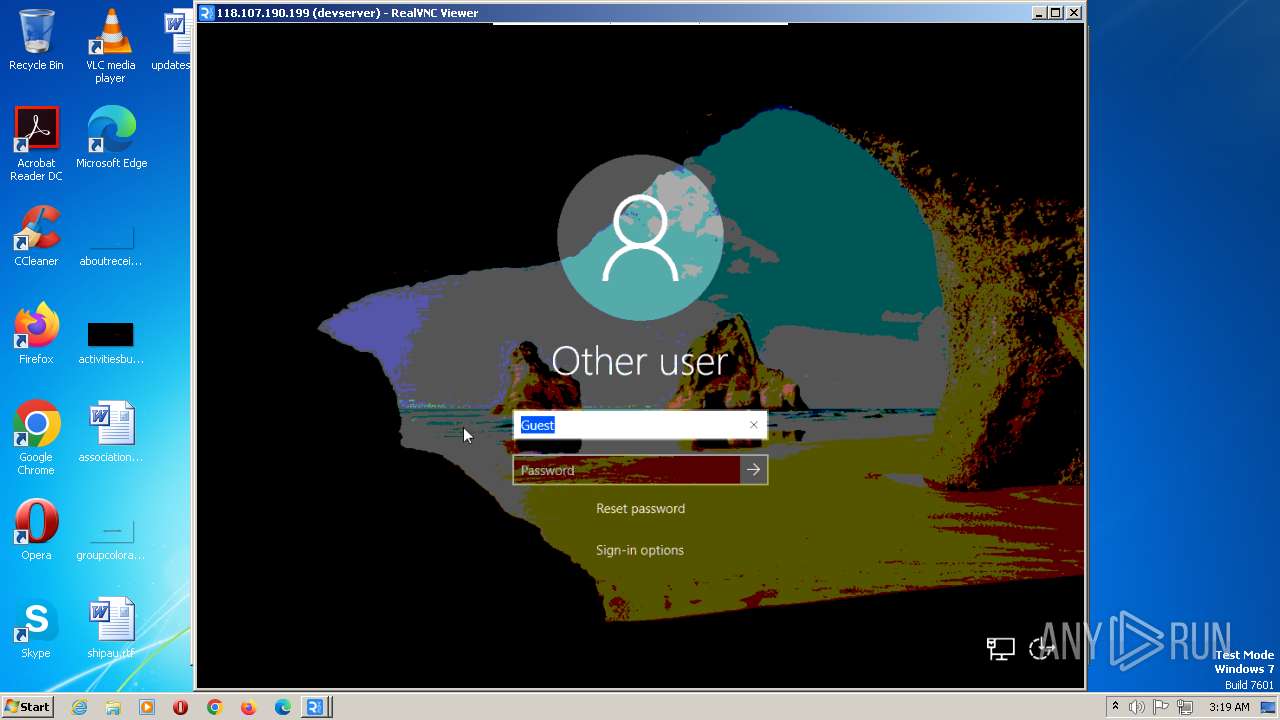Launch Opera desktop shortcut
Screen dimensions: 1280x720
tap(36, 530)
